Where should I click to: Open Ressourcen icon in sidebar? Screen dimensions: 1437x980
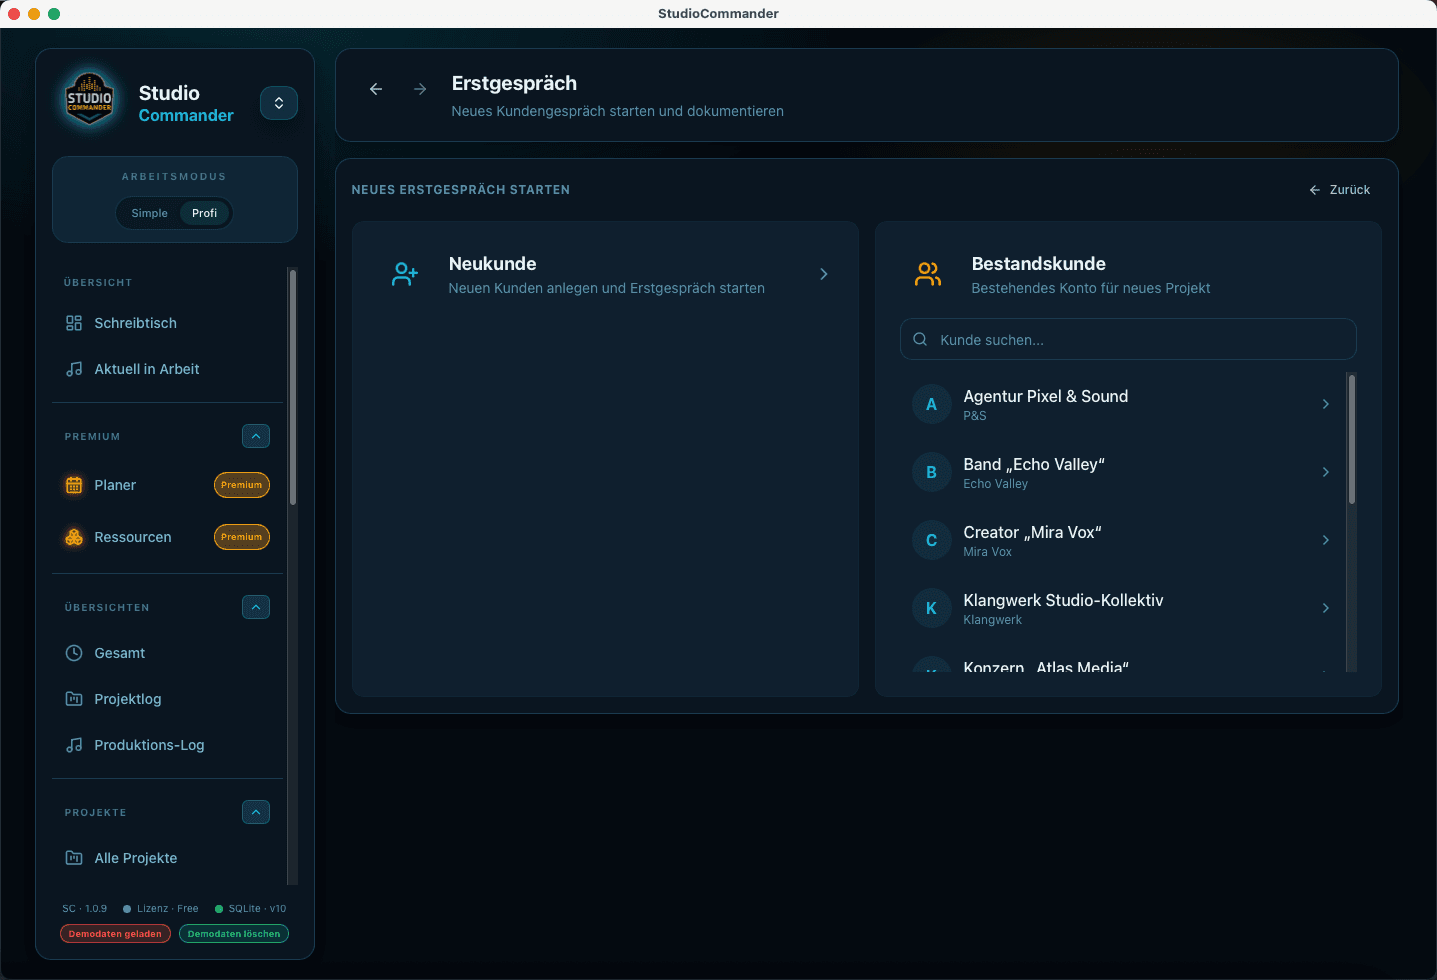[74, 537]
